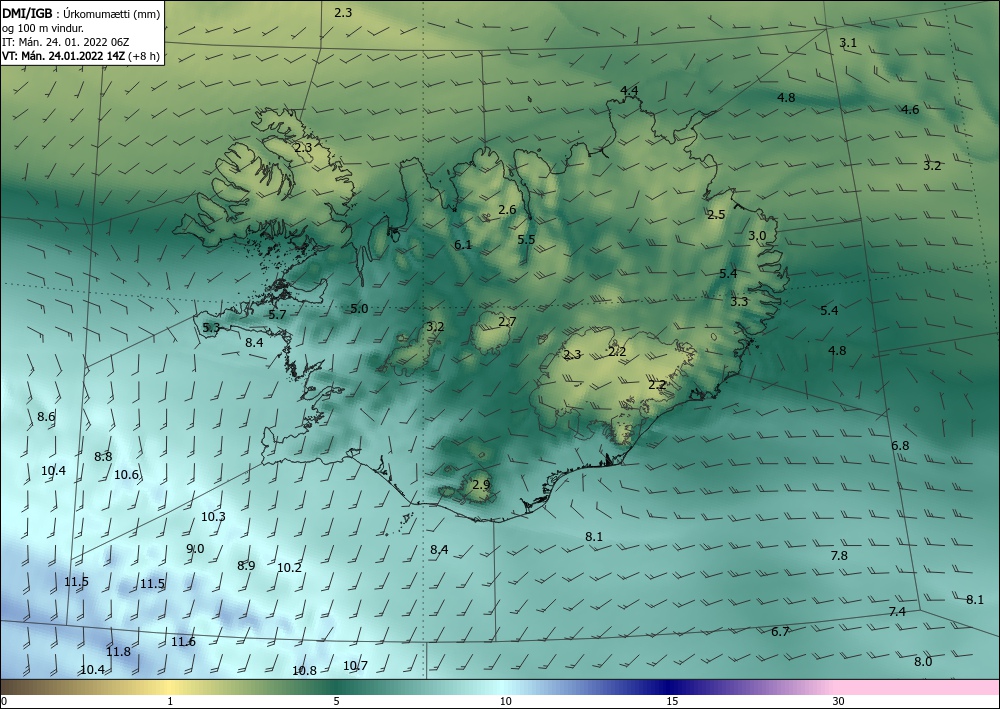Select the 6.1 value on the map

[463, 245]
